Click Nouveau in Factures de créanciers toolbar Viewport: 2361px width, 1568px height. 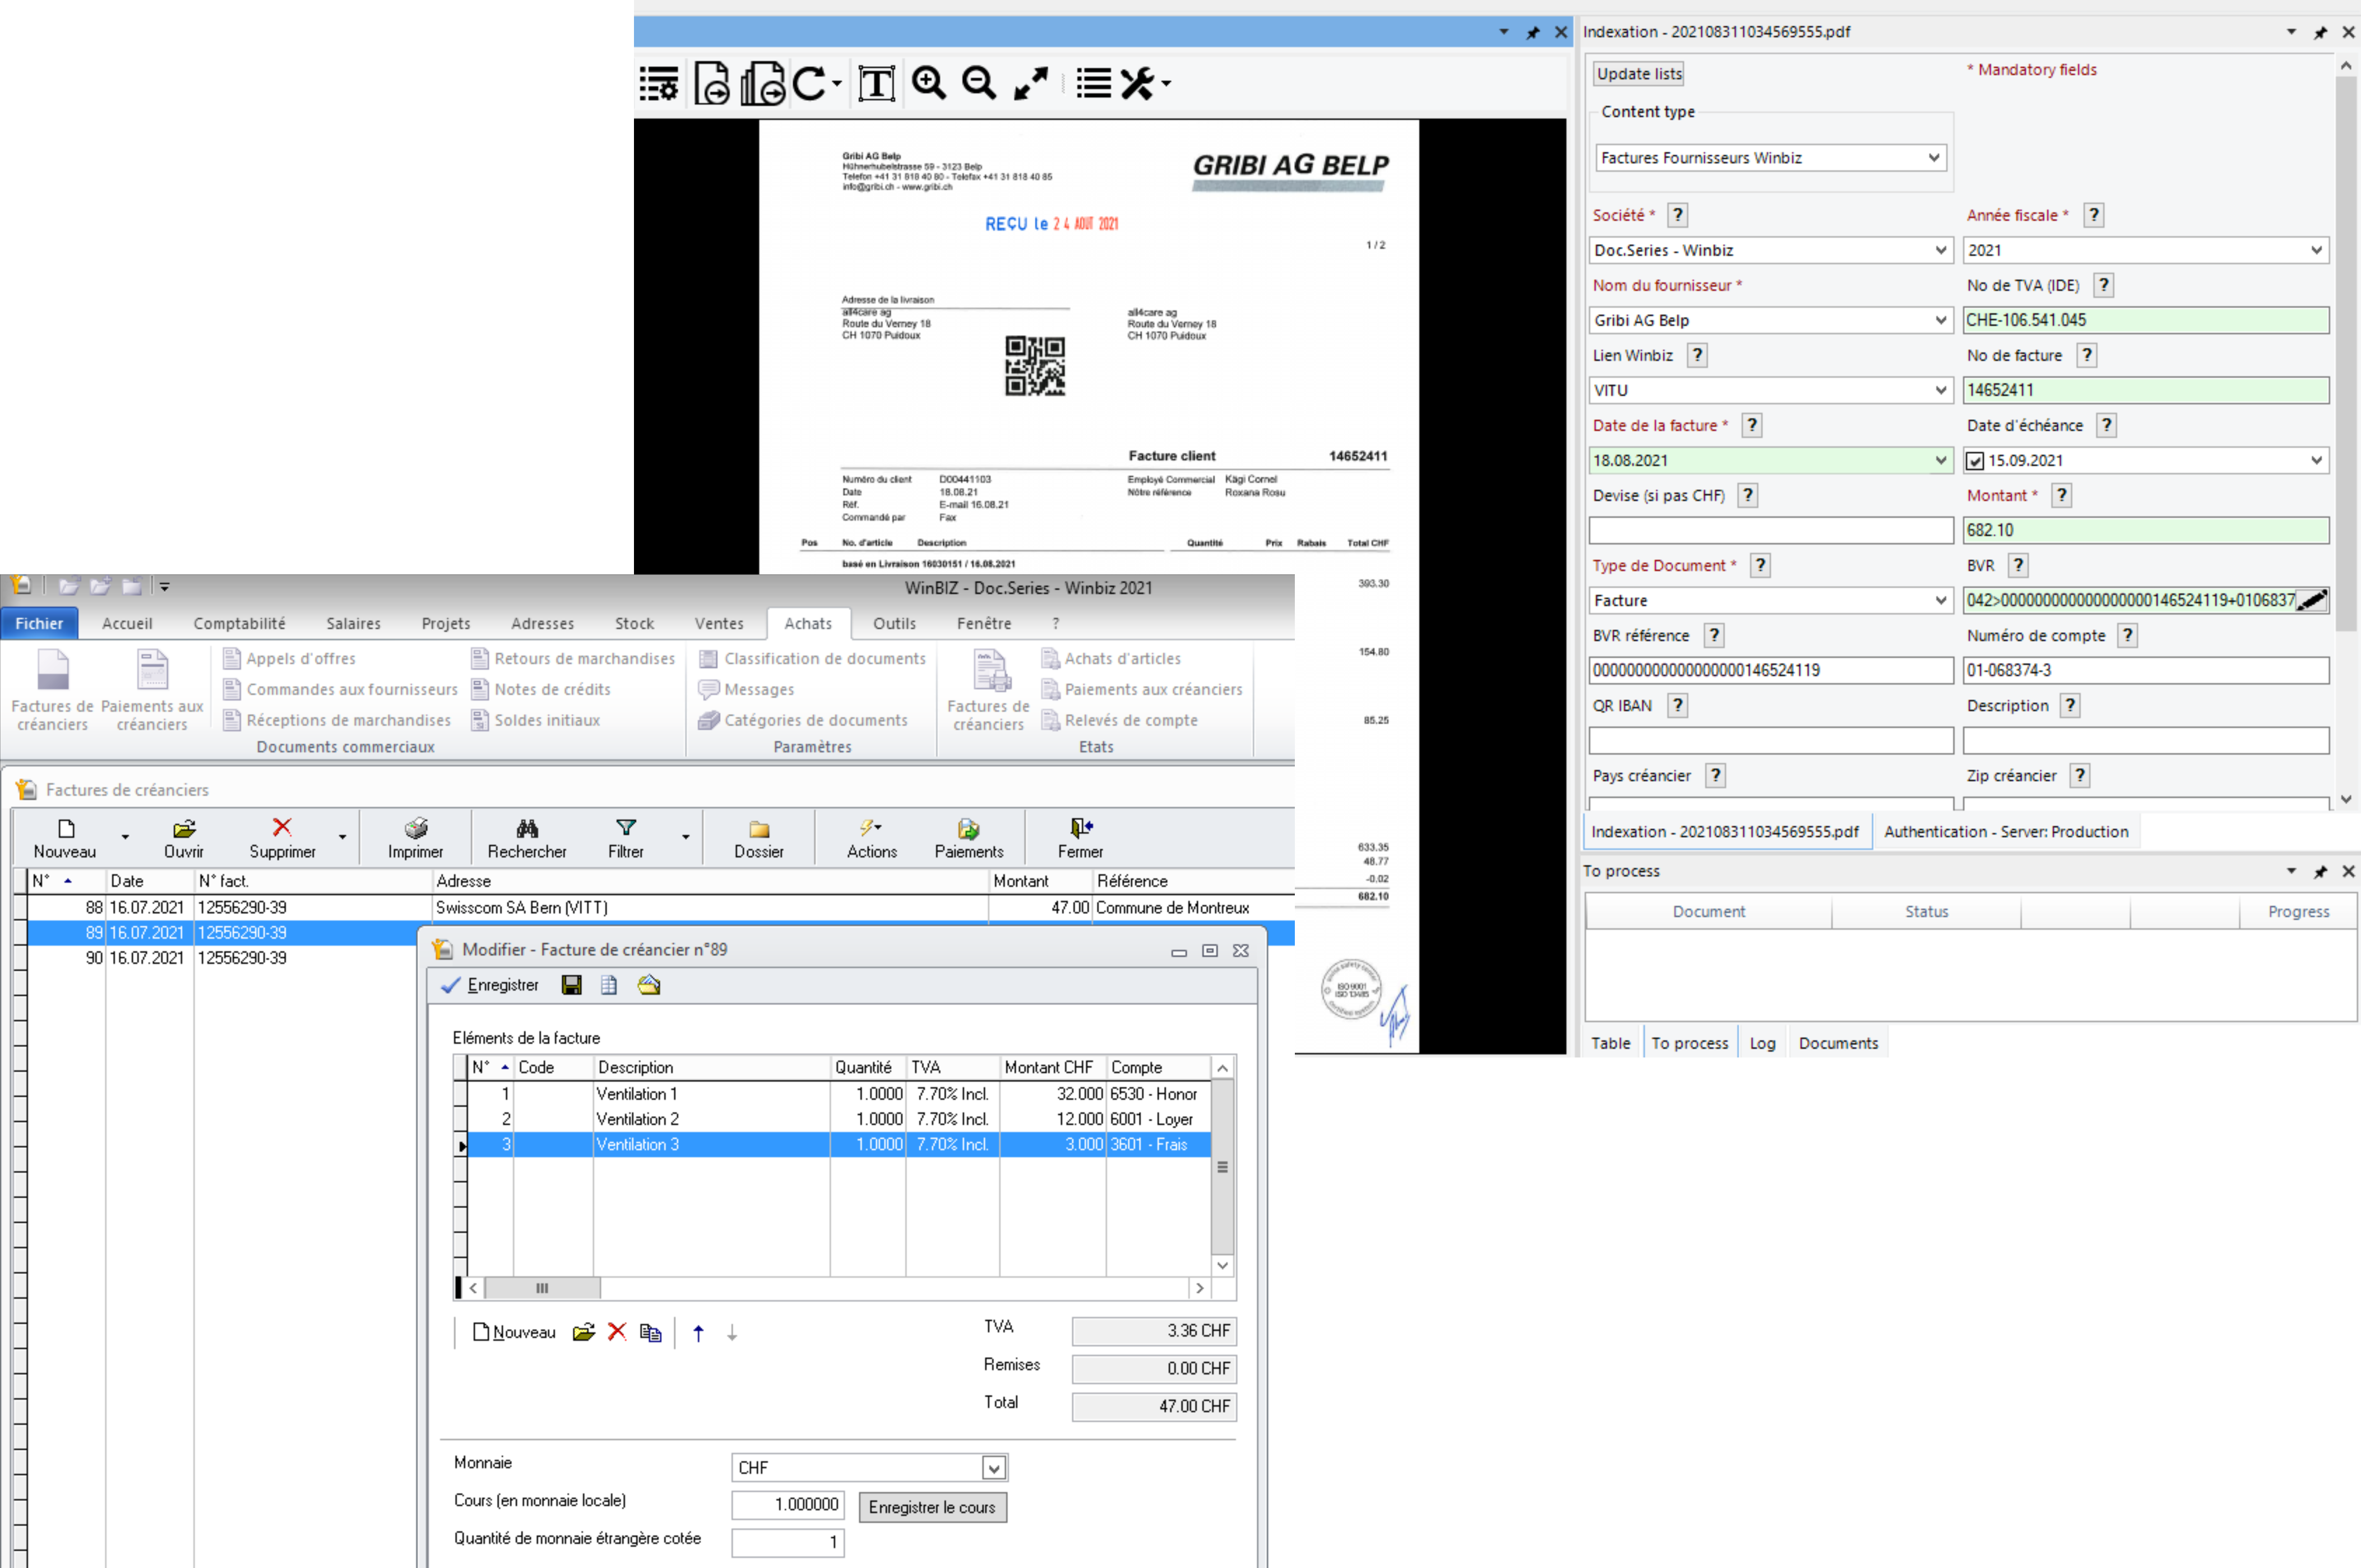click(65, 839)
